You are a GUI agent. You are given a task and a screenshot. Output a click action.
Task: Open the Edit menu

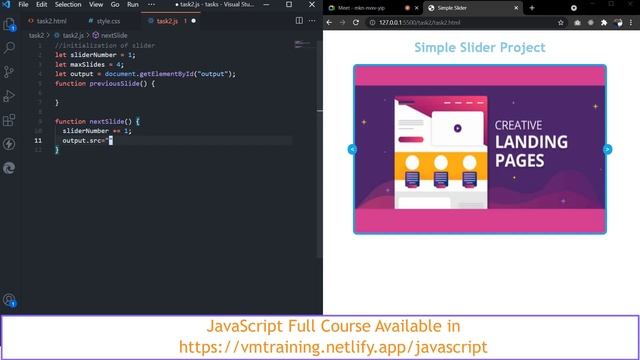[x=41, y=4]
